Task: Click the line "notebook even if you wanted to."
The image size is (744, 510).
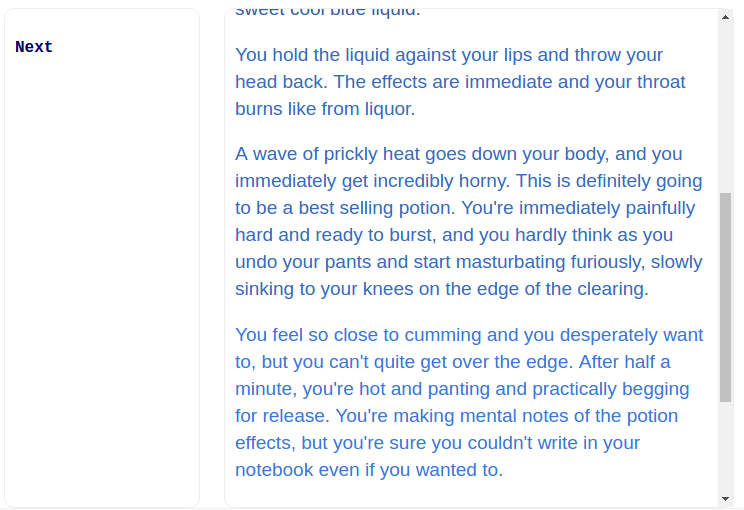Action: pos(369,470)
